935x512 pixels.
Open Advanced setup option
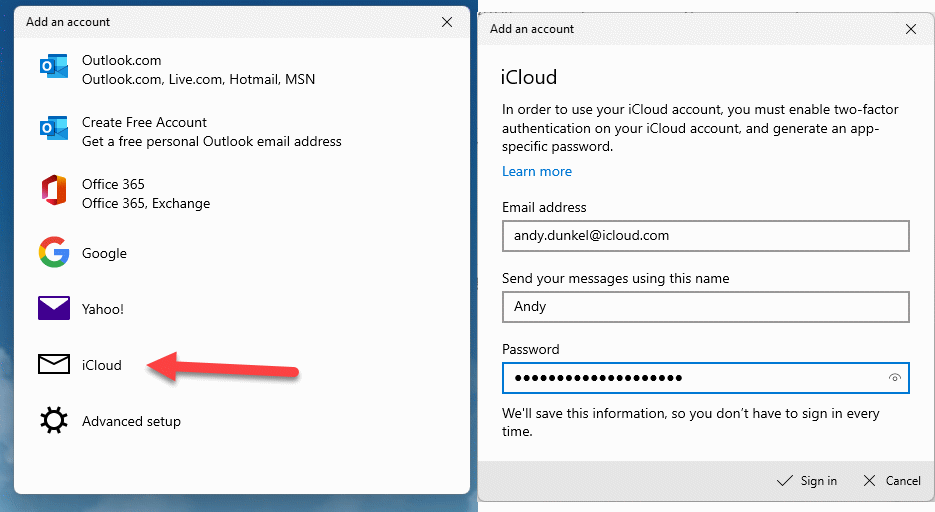(x=242, y=421)
